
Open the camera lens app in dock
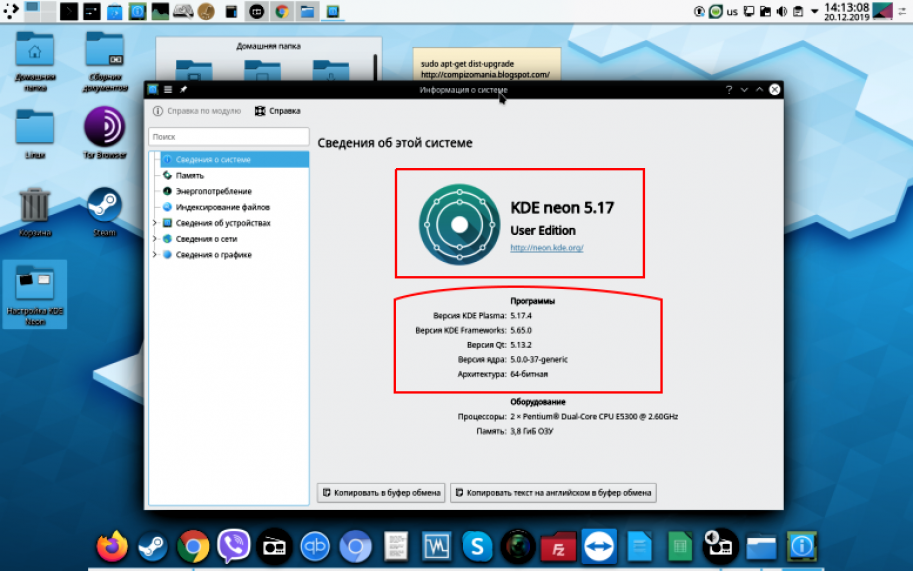[518, 547]
